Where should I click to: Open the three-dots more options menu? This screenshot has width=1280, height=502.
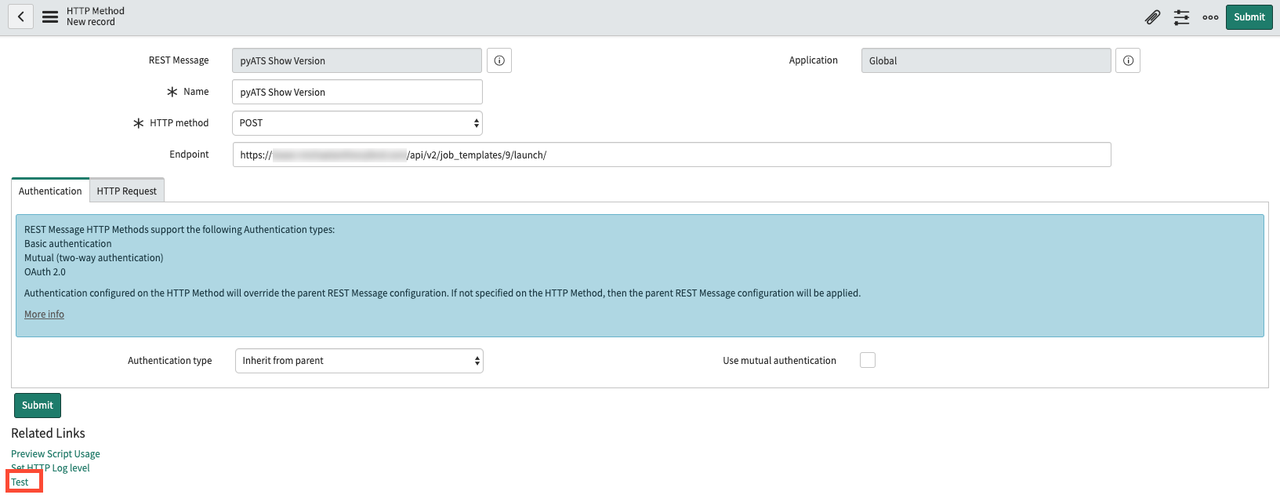pyautogui.click(x=1210, y=17)
